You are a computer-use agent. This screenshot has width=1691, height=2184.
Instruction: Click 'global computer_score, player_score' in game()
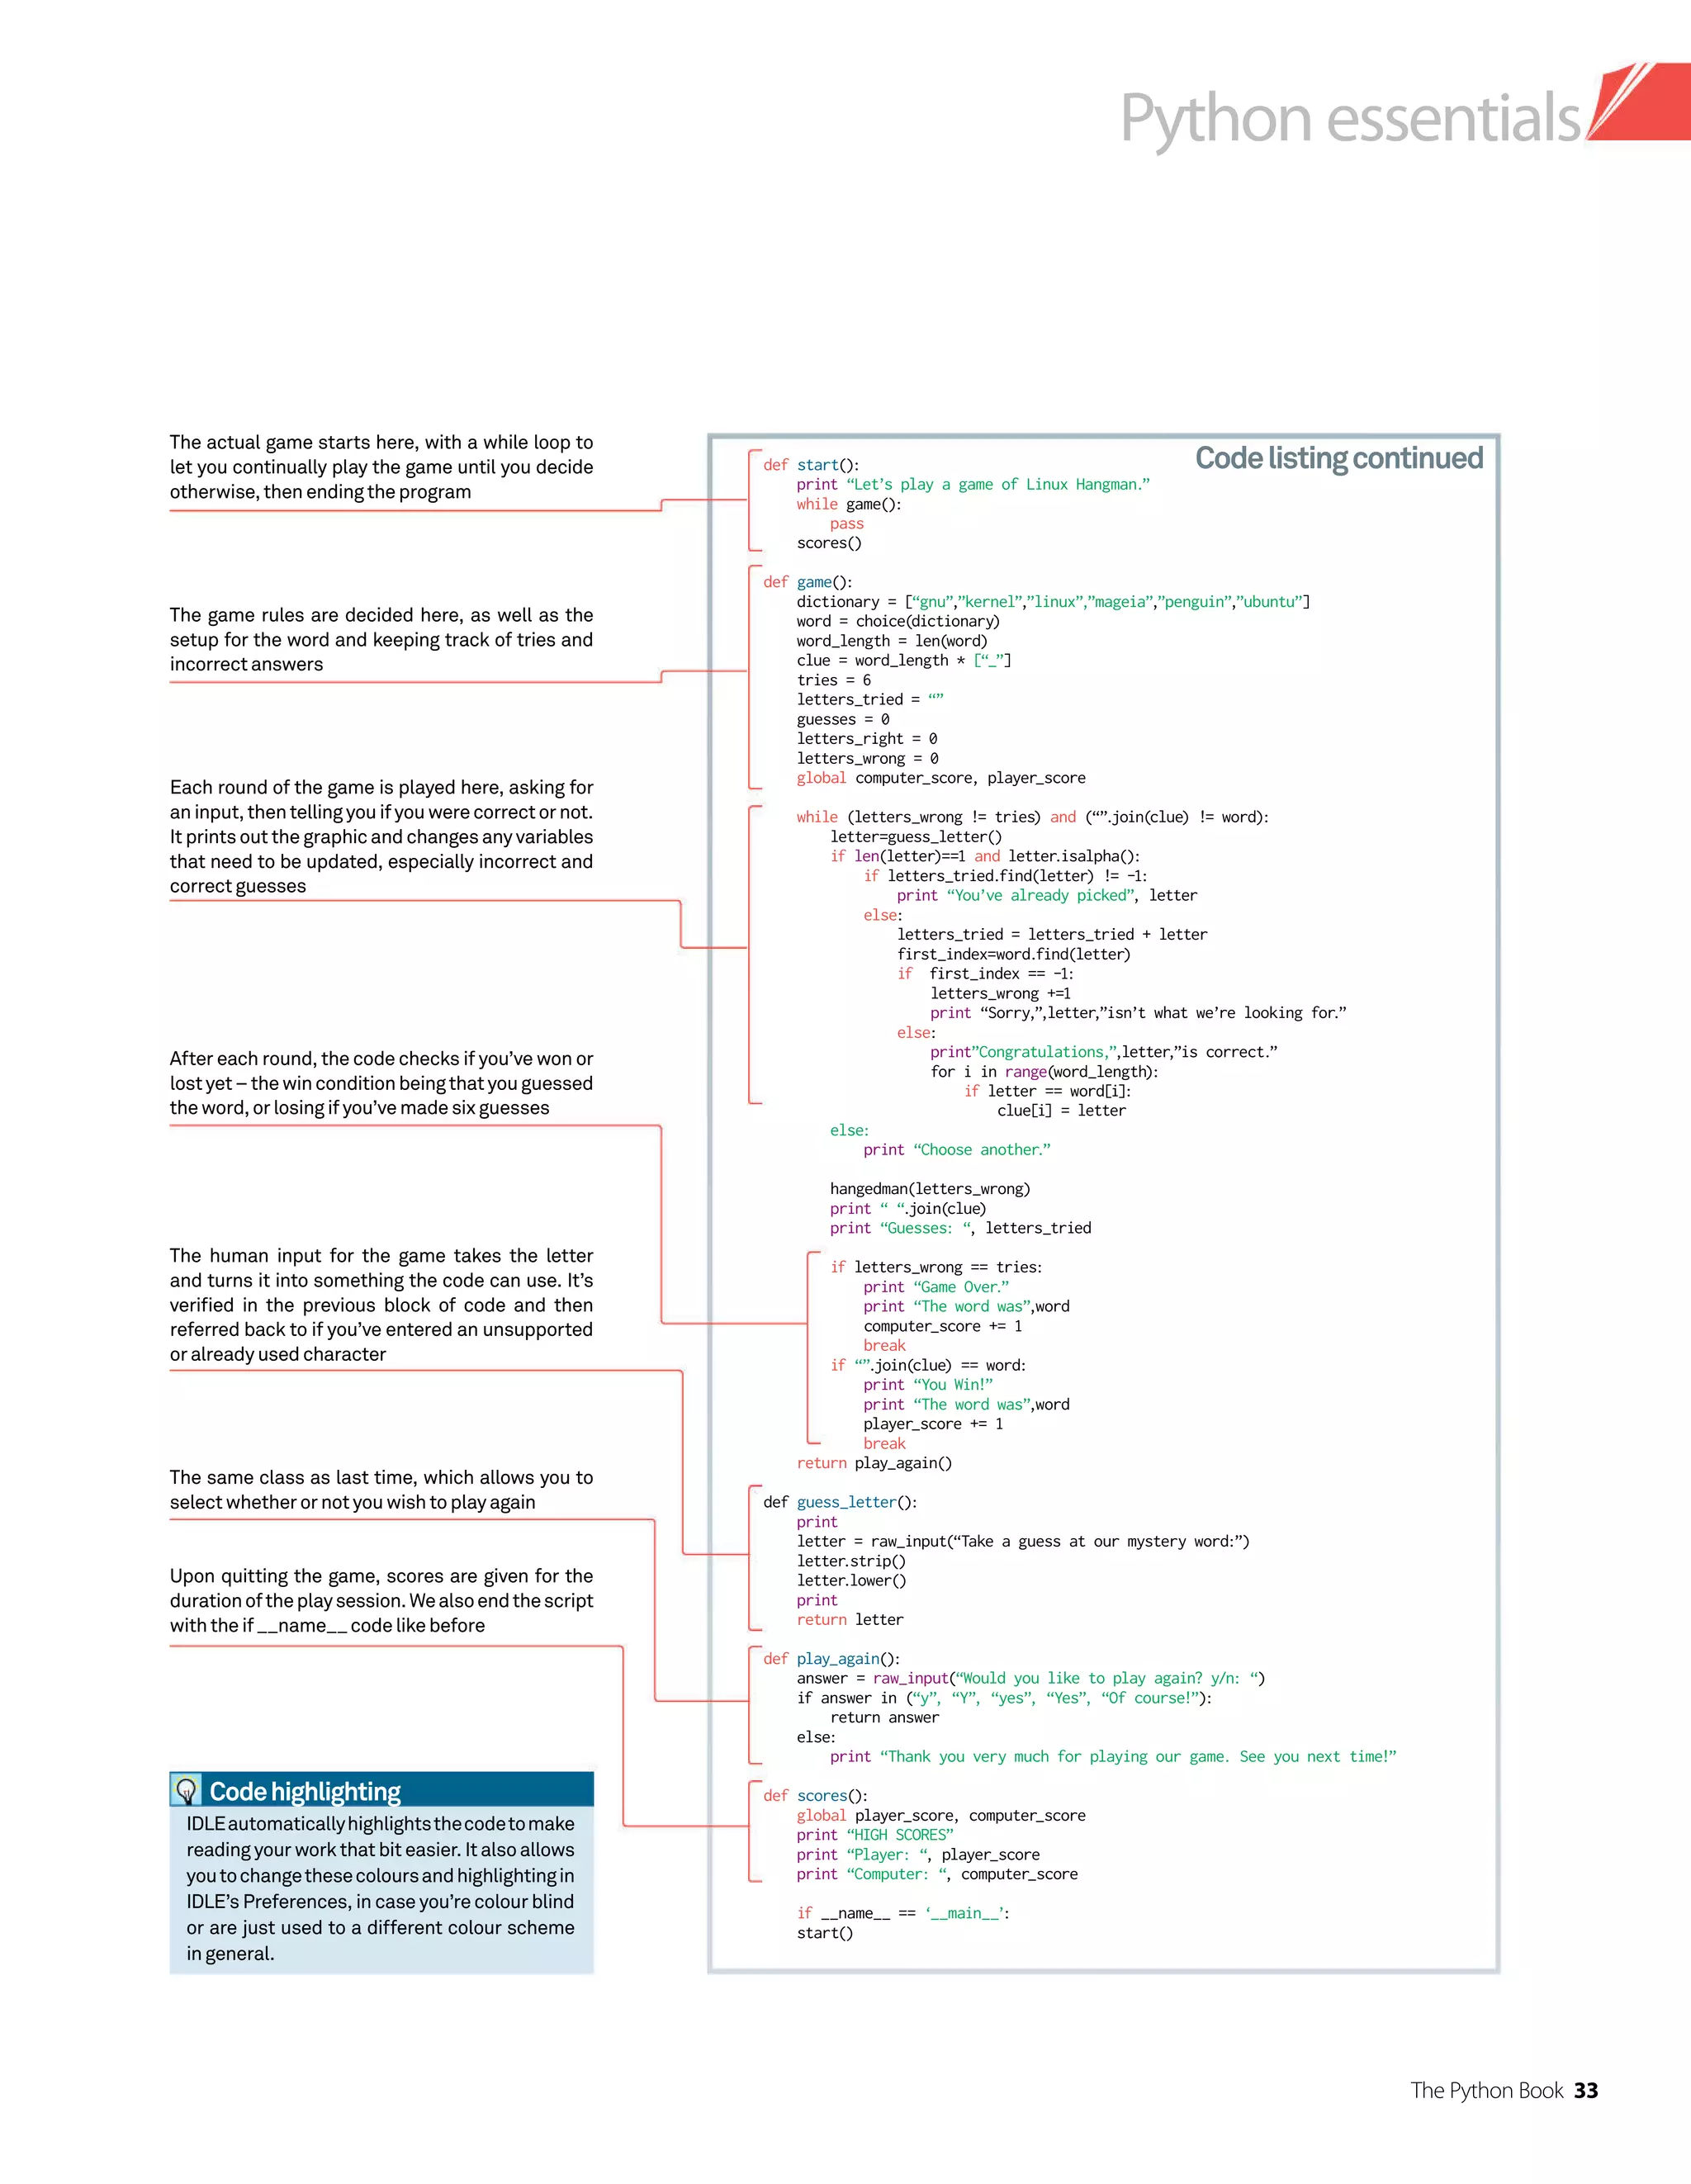click(x=940, y=778)
